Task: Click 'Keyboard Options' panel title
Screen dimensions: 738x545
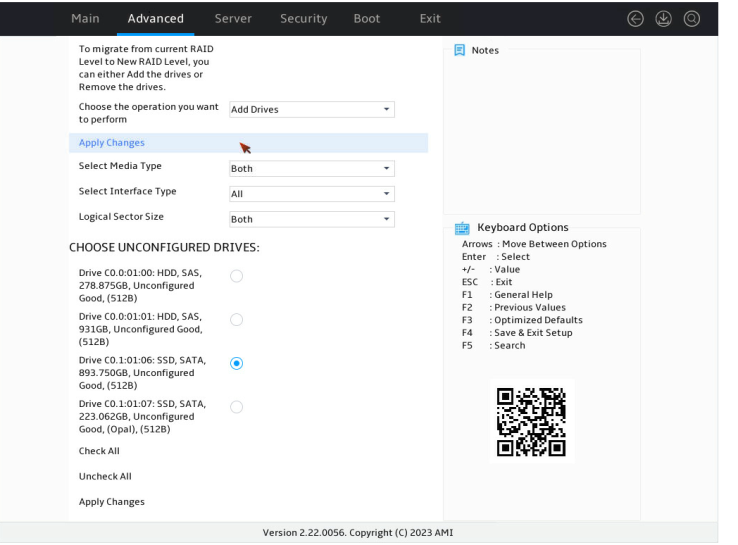Action: [523, 227]
